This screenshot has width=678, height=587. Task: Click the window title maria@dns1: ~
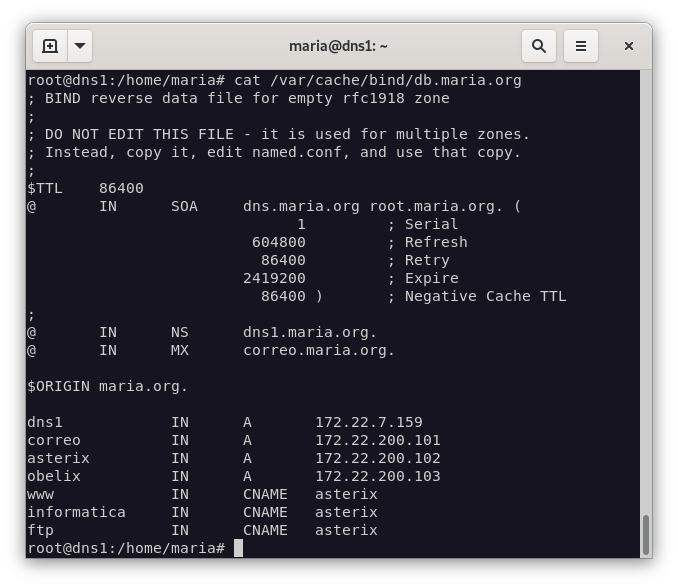(338, 46)
